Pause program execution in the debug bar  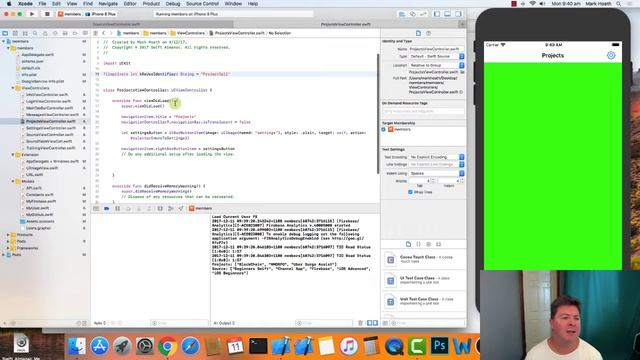118,209
